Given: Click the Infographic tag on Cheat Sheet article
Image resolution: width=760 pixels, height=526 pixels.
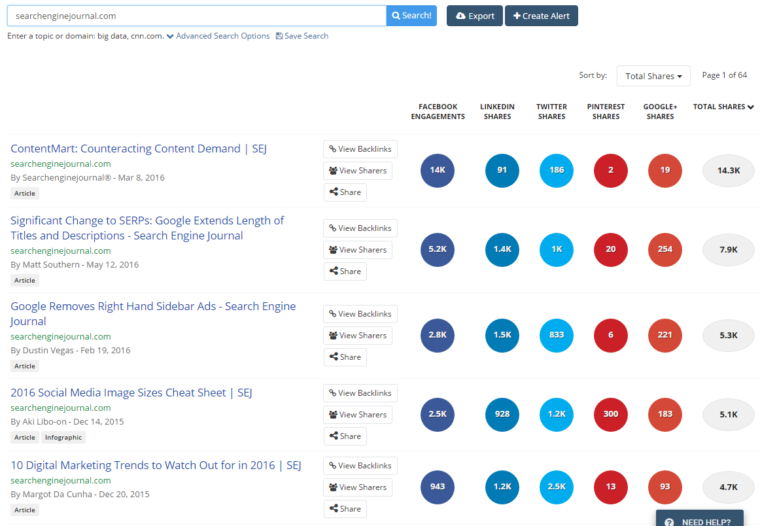Looking at the screenshot, I should (63, 437).
